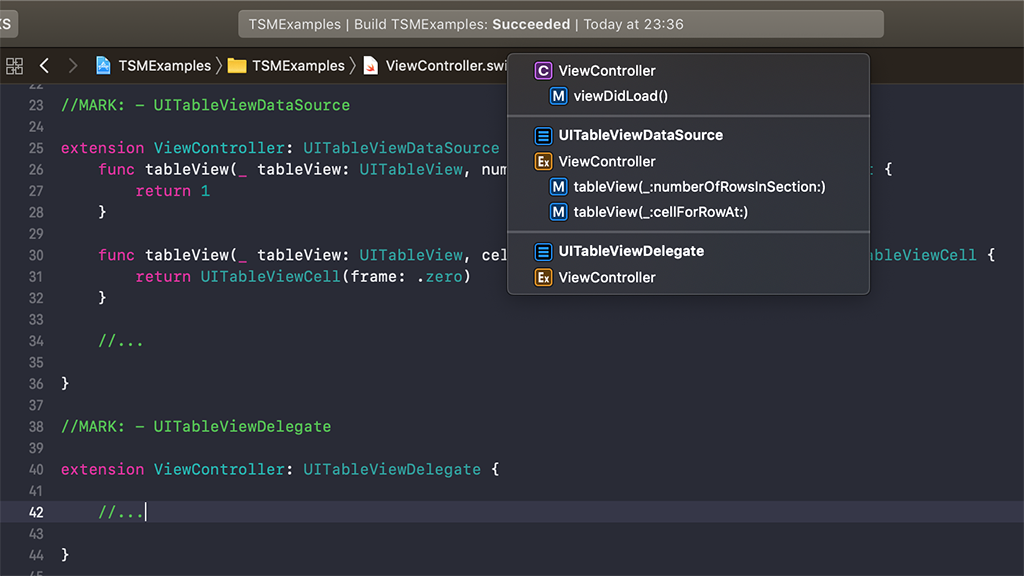Place cursor on the line 34 comment
The image size is (1024, 576).
coord(121,341)
